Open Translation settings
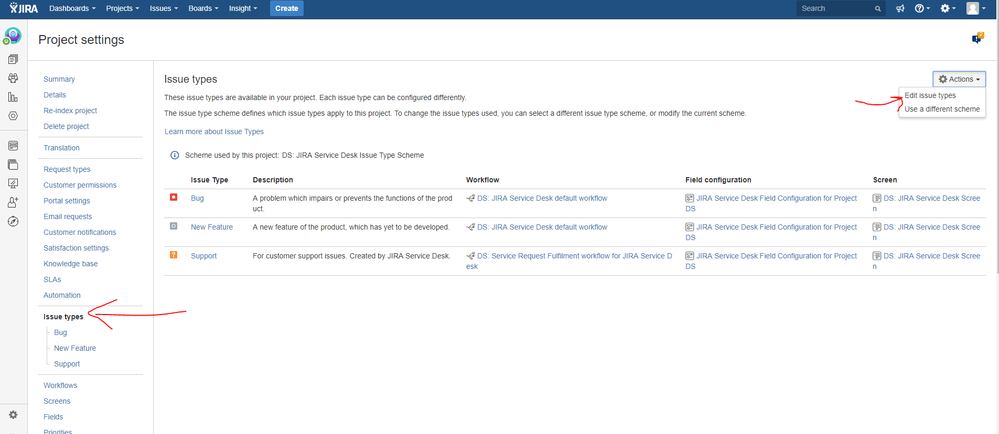Viewport: 999px width, 434px height. [62, 148]
